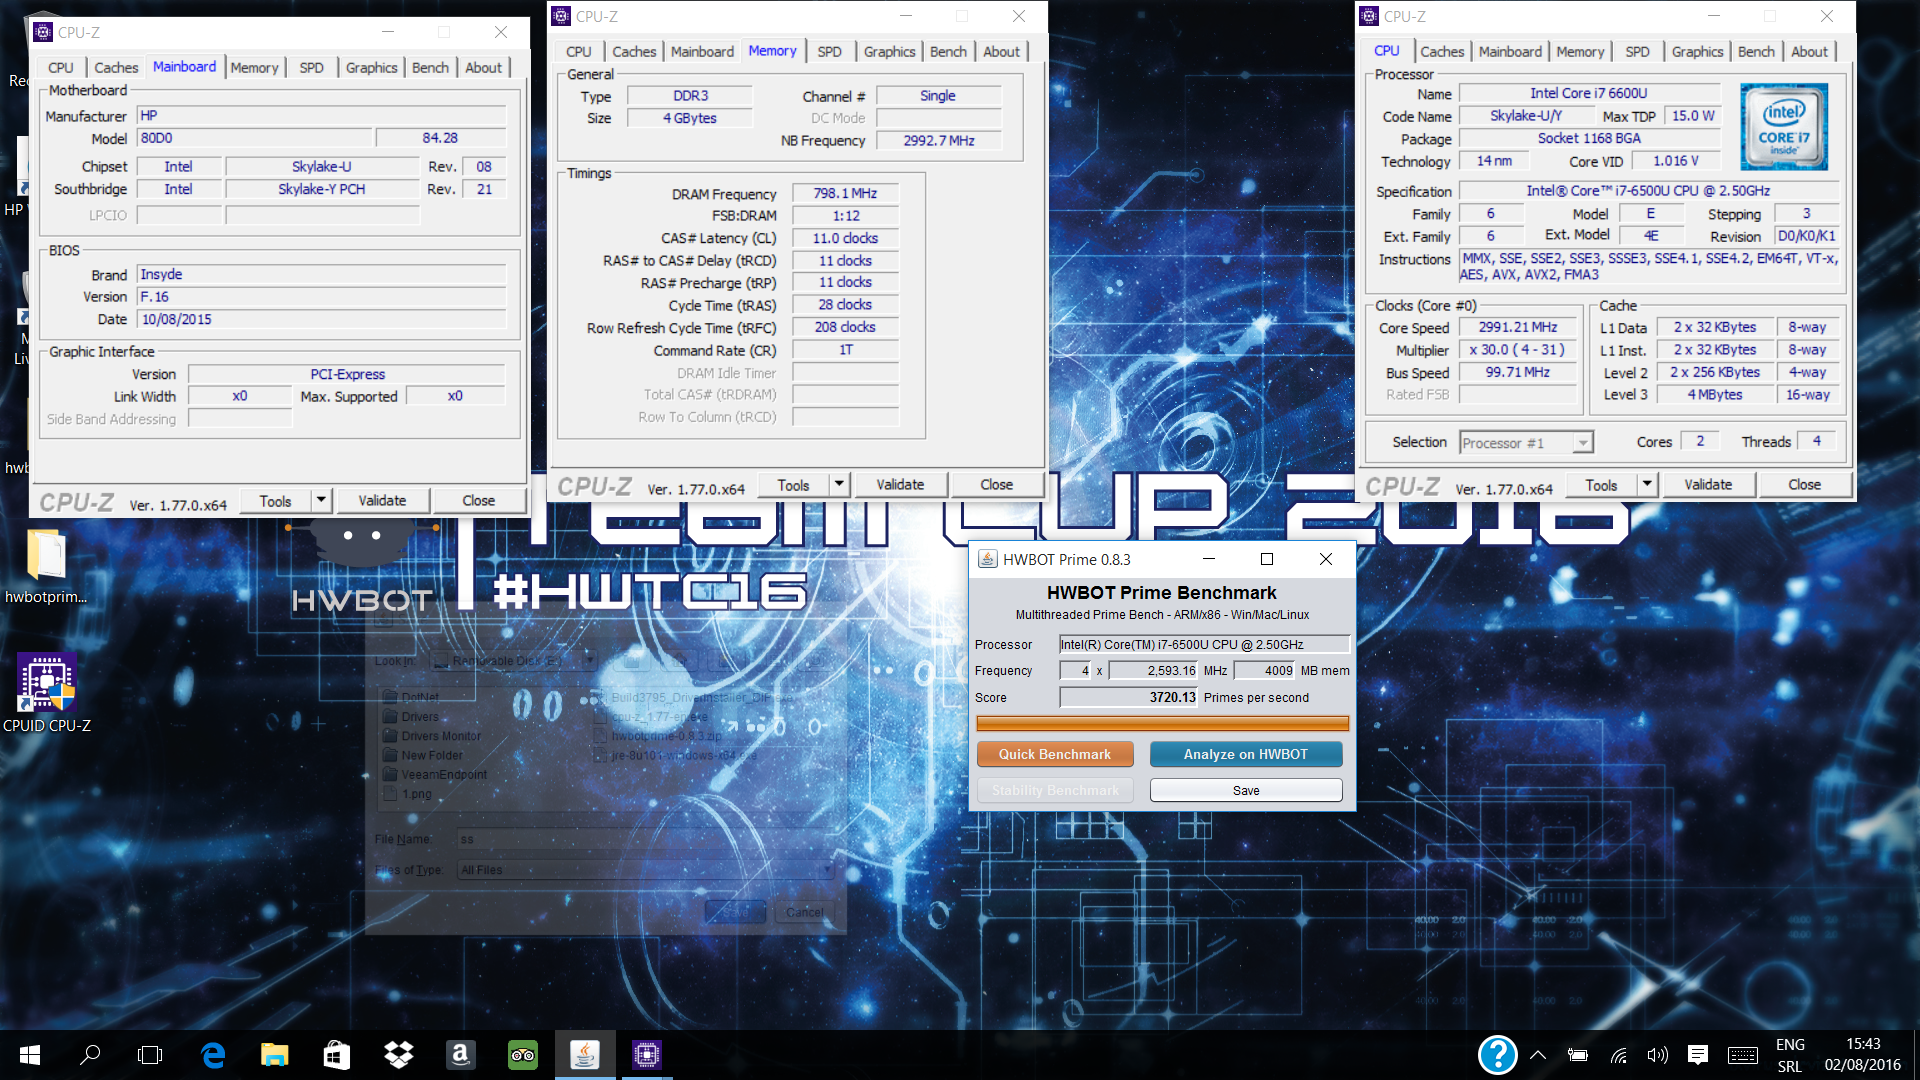This screenshot has width=1920, height=1080.
Task: Click the Name Intel Core i7 6600U value
Action: (1588, 93)
